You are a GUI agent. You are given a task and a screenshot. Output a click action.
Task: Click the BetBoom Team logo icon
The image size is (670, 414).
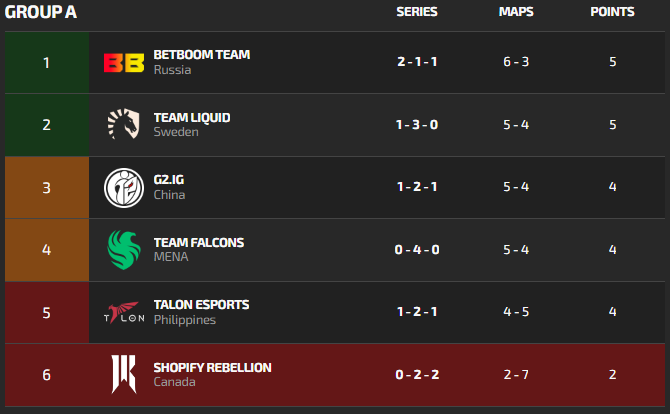point(124,63)
